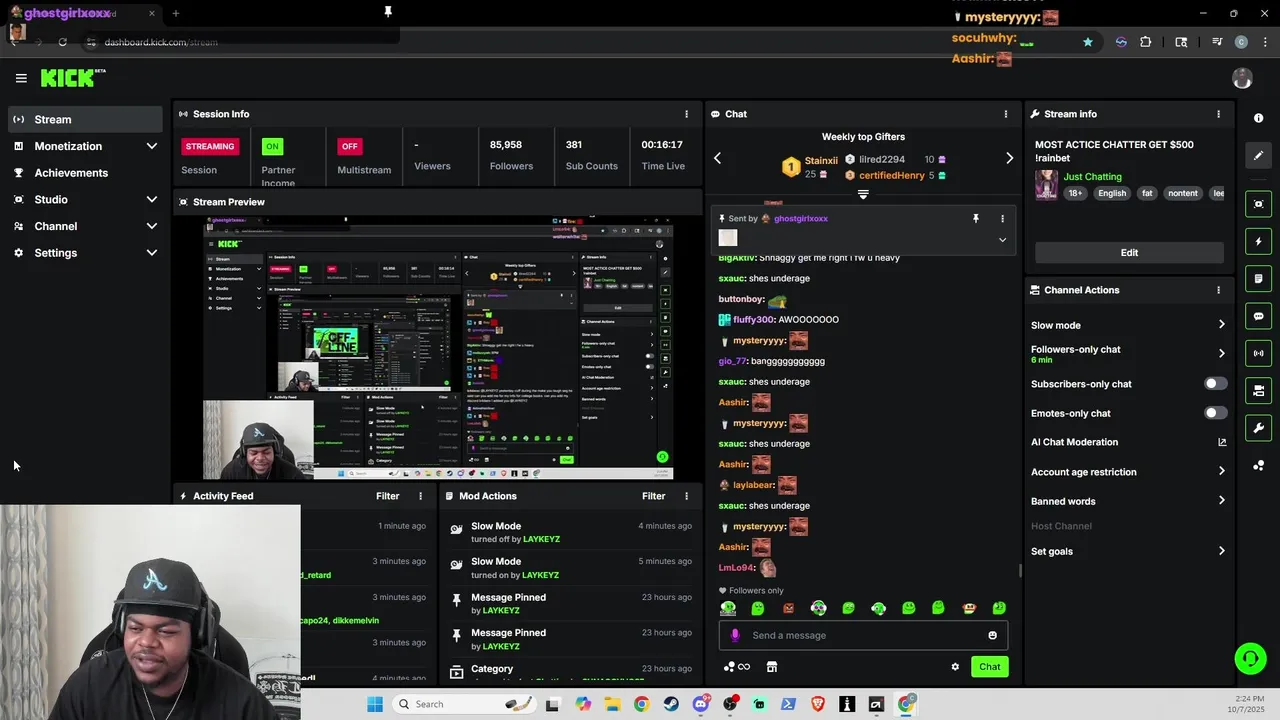Show next Weekly top Gifters page

click(1009, 158)
